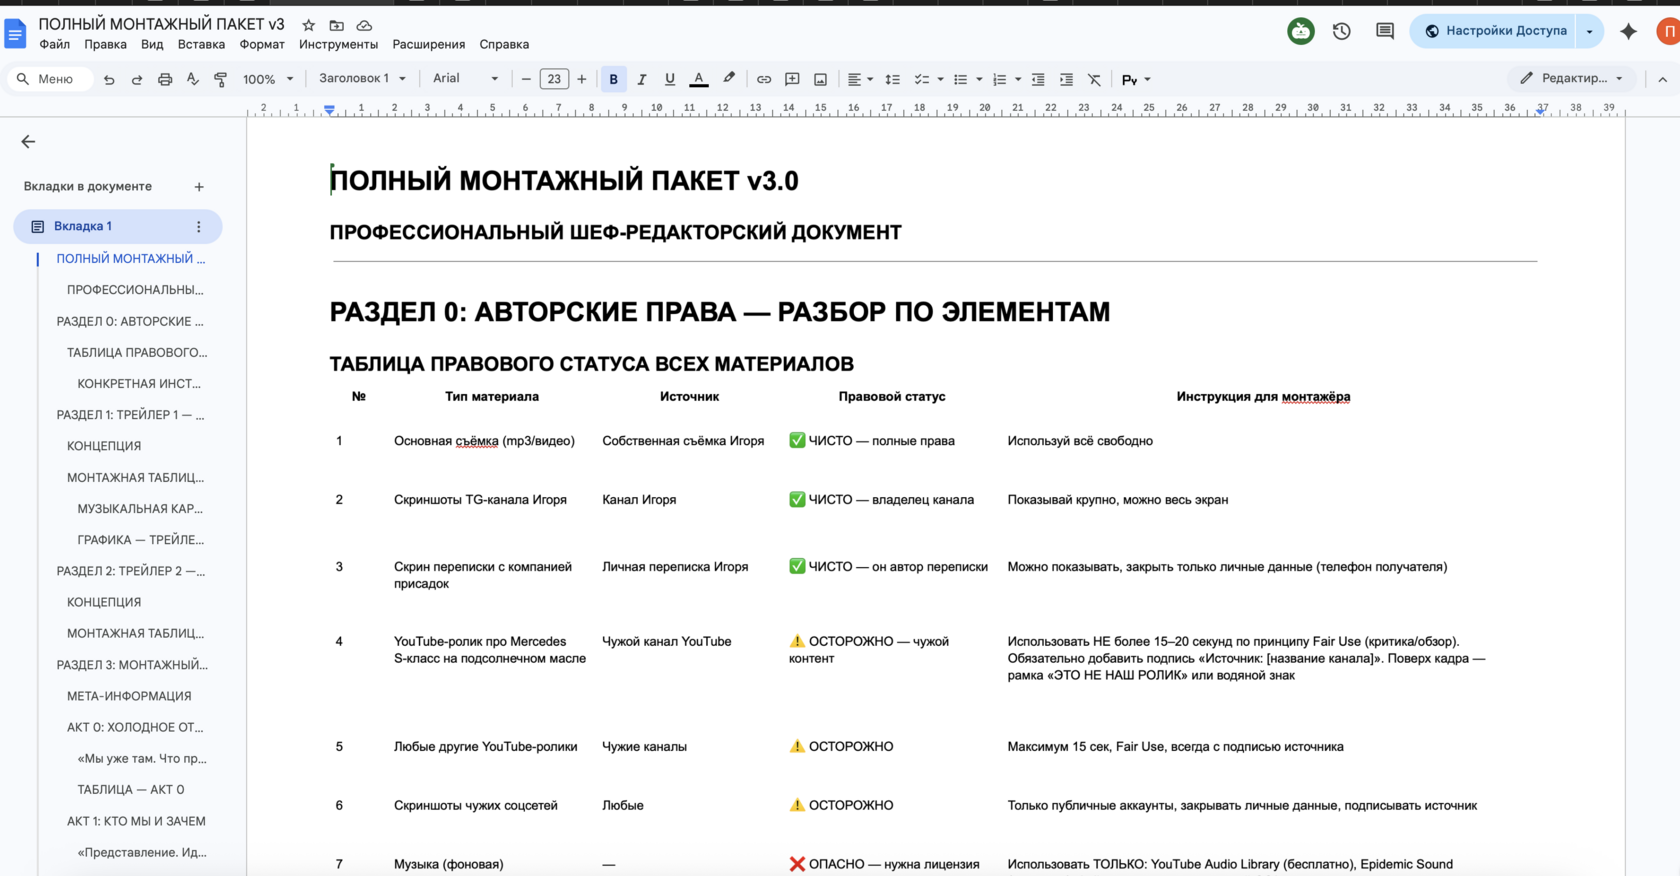The image size is (1680, 876).
Task: Select Вкладка 1 tab in sidebar
Action: (x=117, y=226)
